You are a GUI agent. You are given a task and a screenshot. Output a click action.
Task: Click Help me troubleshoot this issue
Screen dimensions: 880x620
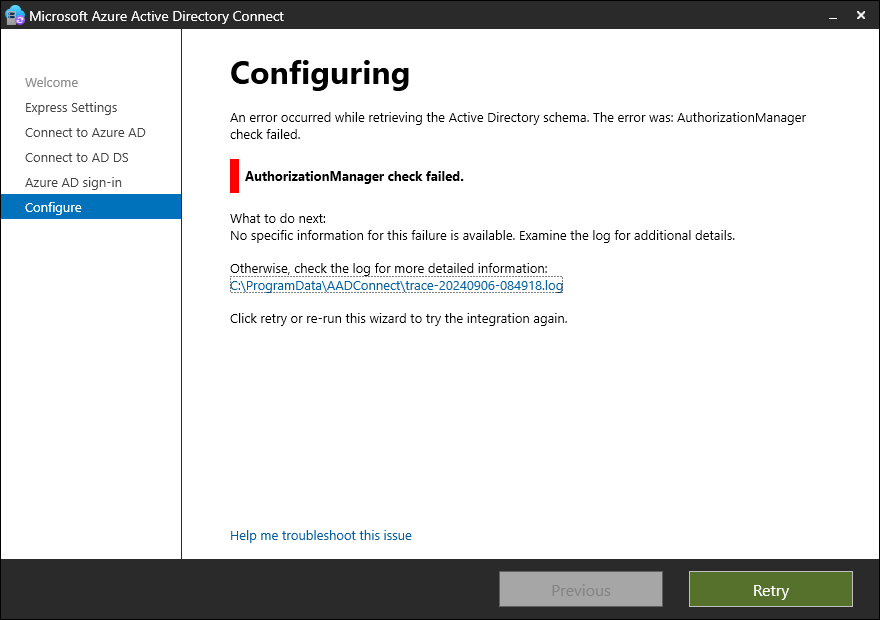point(320,535)
